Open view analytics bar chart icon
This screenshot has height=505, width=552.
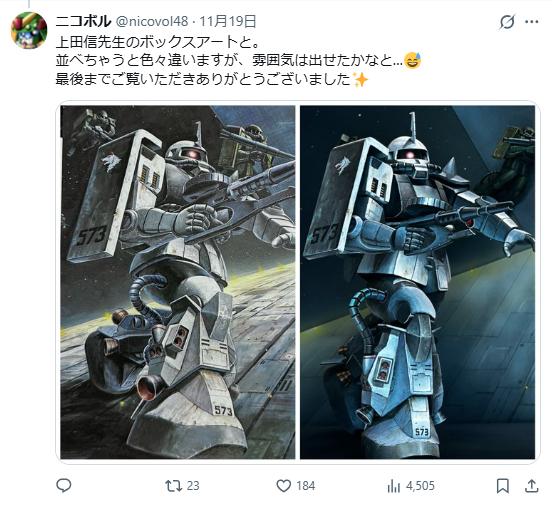393,486
